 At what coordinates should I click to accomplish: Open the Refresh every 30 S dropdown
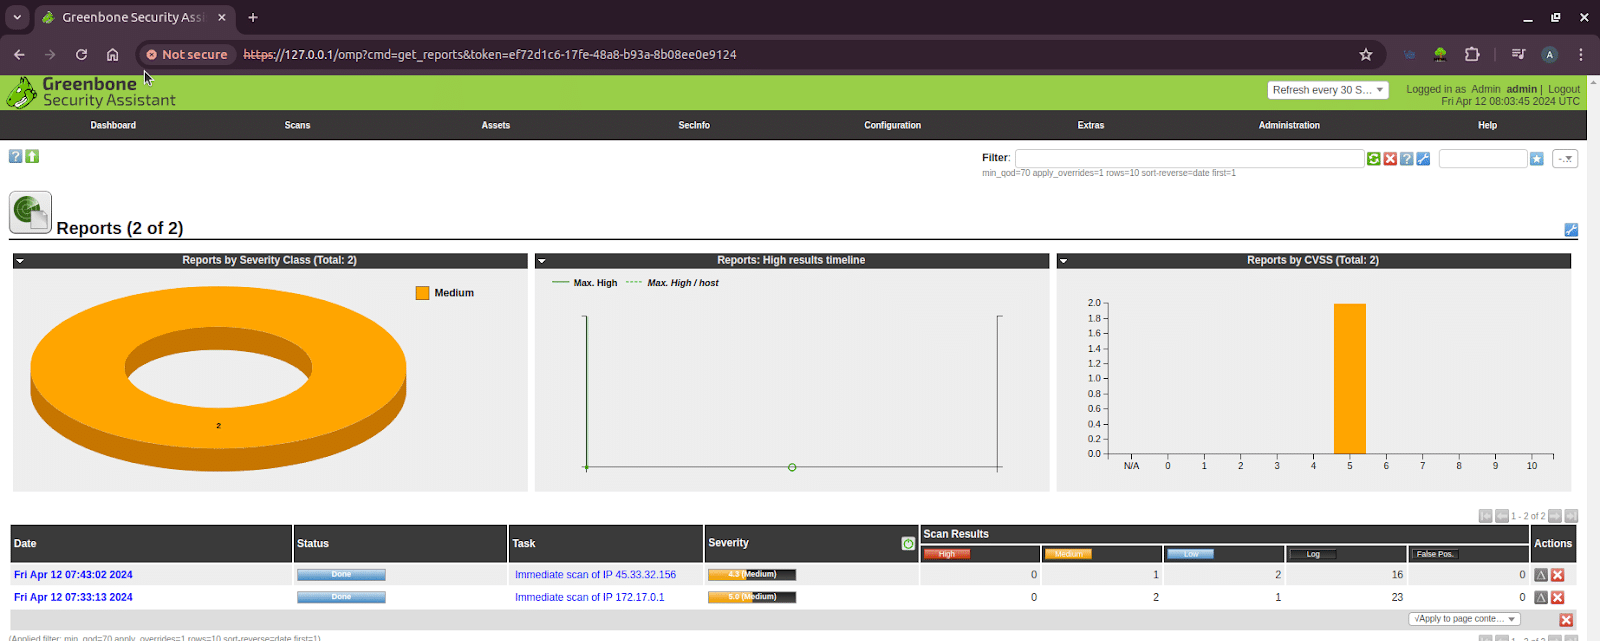[1327, 90]
